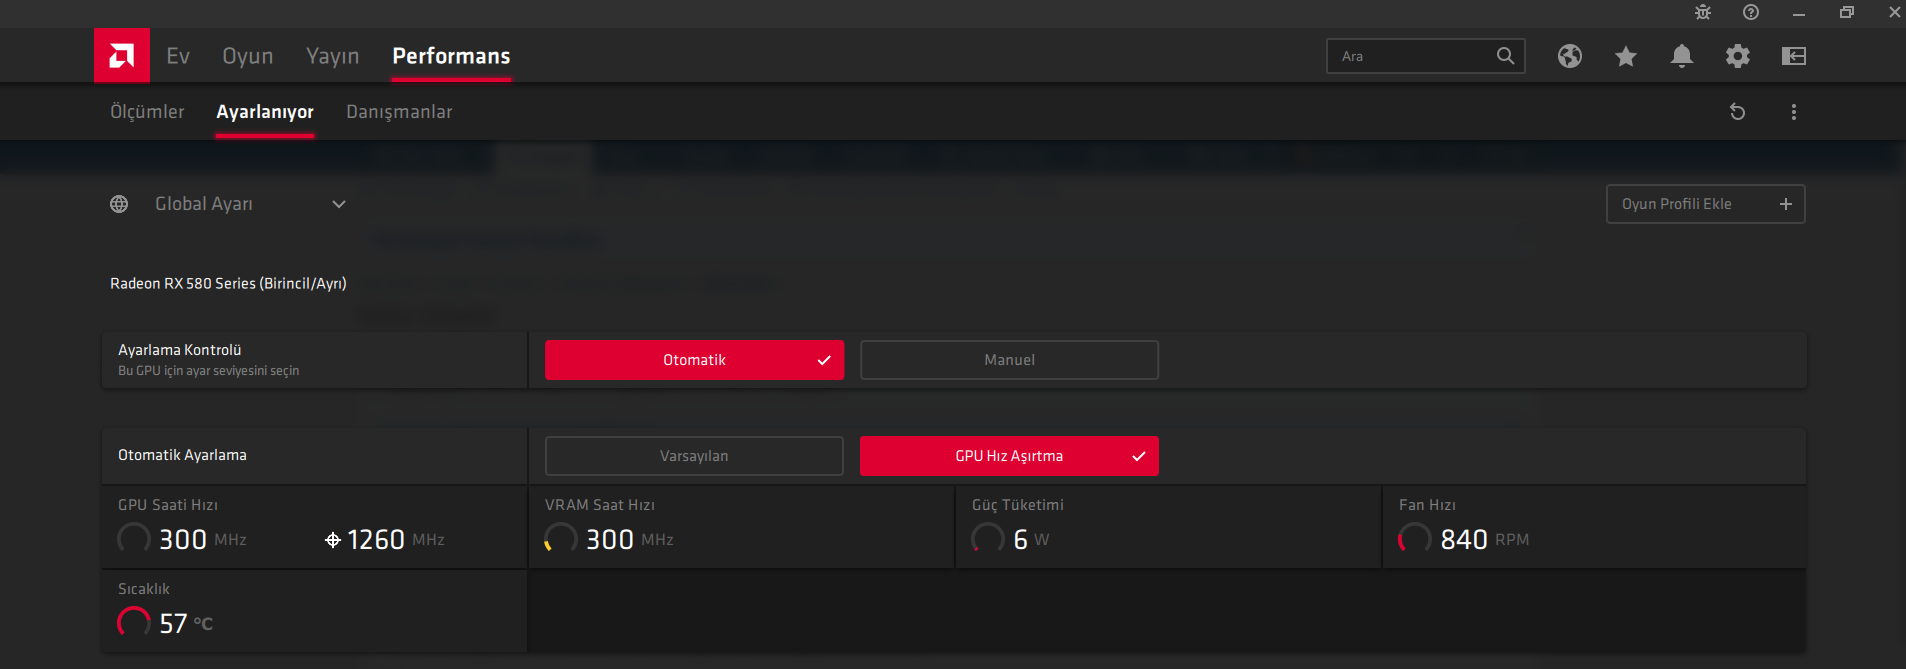Click the 1260 MHz value

coord(395,540)
